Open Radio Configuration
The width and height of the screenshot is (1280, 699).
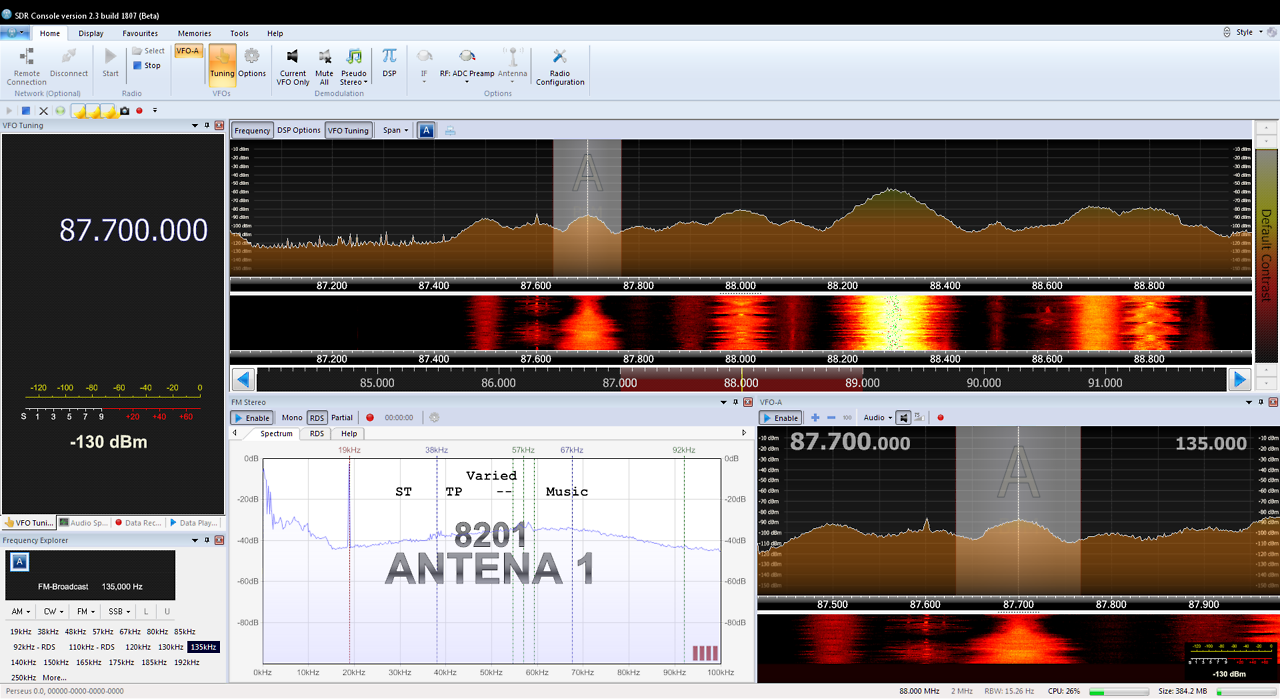560,66
